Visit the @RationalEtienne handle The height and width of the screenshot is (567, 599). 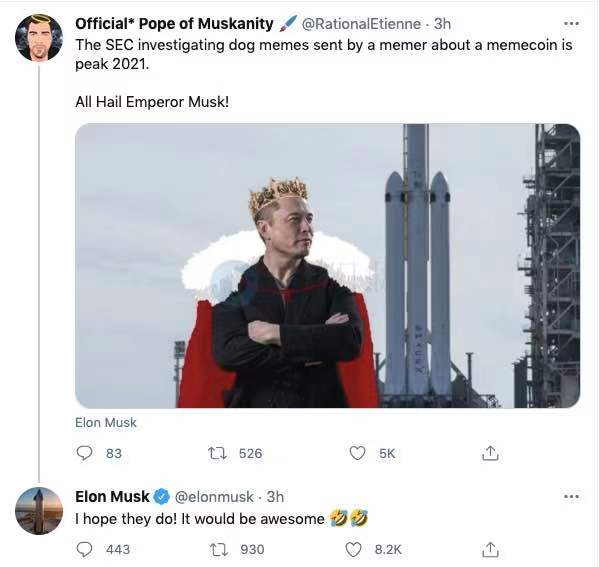click(x=361, y=24)
